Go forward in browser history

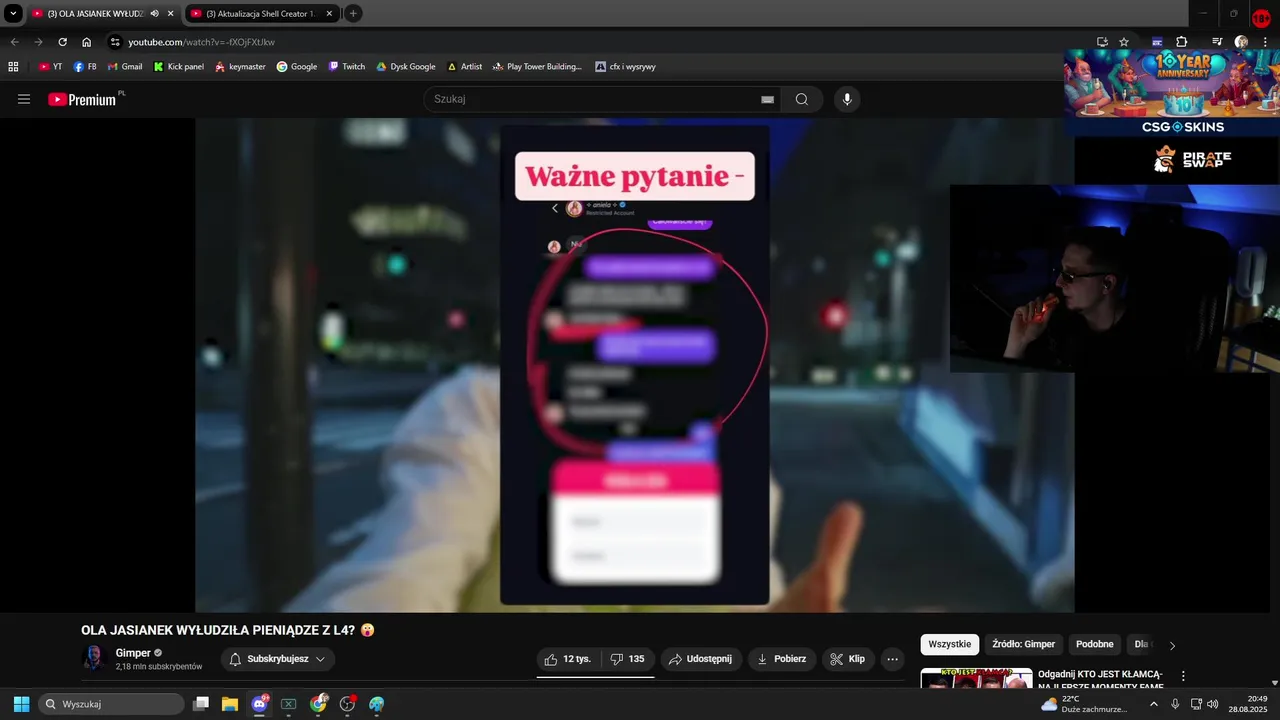point(38,42)
